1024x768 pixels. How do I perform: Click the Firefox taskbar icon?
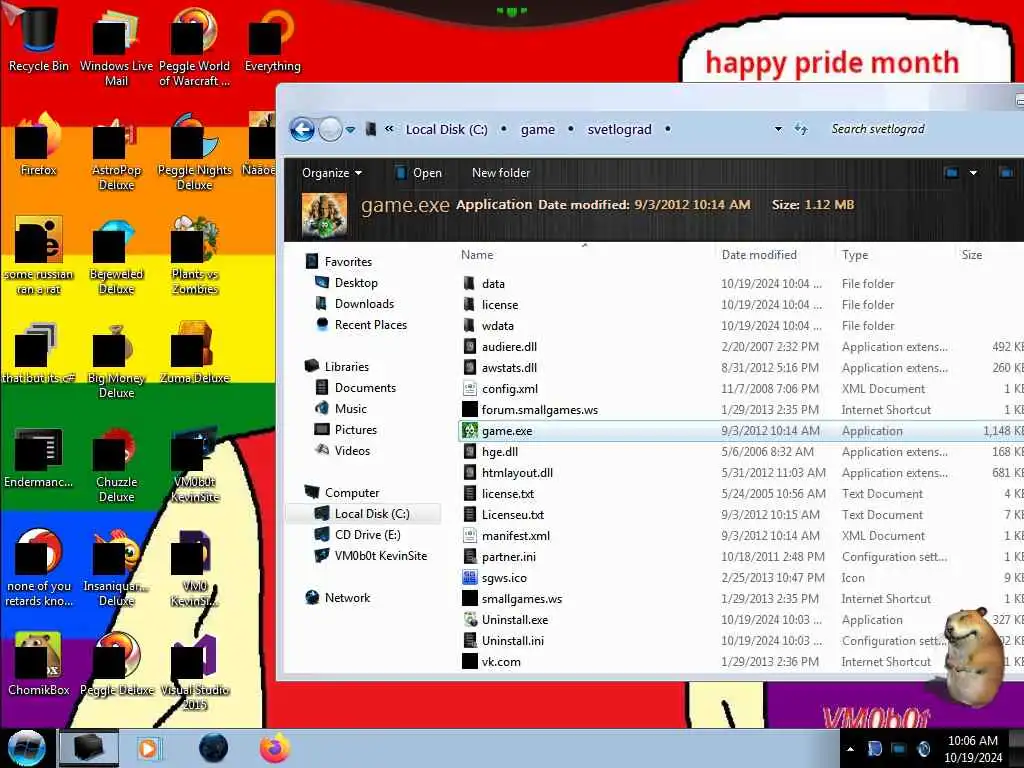pyautogui.click(x=275, y=748)
